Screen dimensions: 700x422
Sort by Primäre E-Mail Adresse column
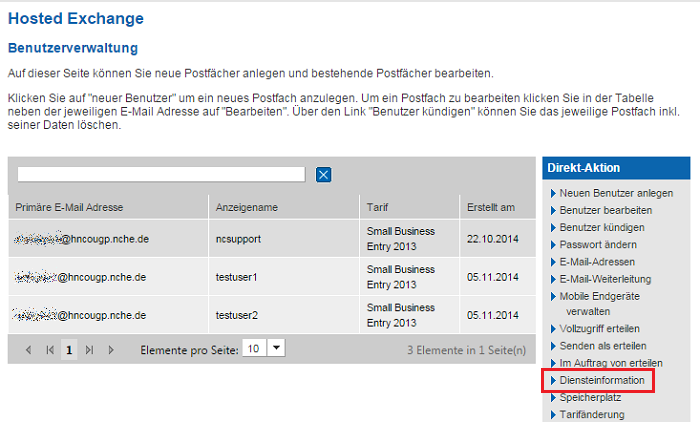[69, 207]
